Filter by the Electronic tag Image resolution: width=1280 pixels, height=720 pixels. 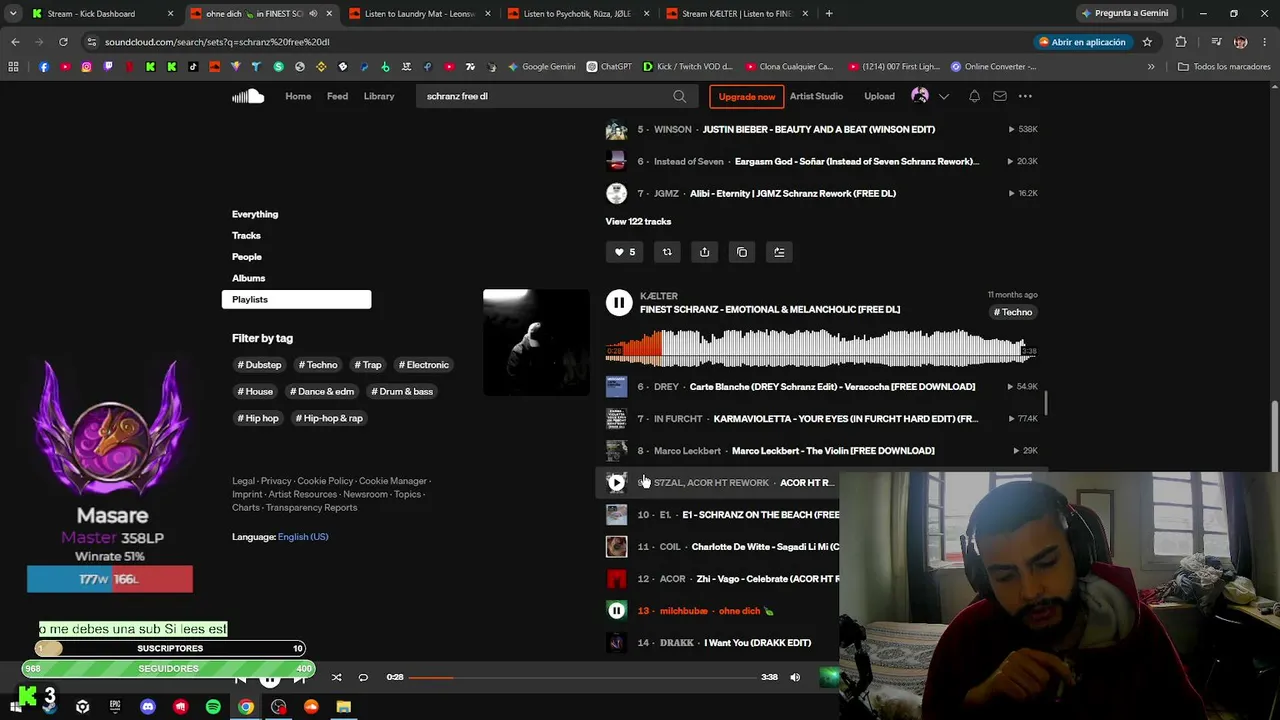423,365
